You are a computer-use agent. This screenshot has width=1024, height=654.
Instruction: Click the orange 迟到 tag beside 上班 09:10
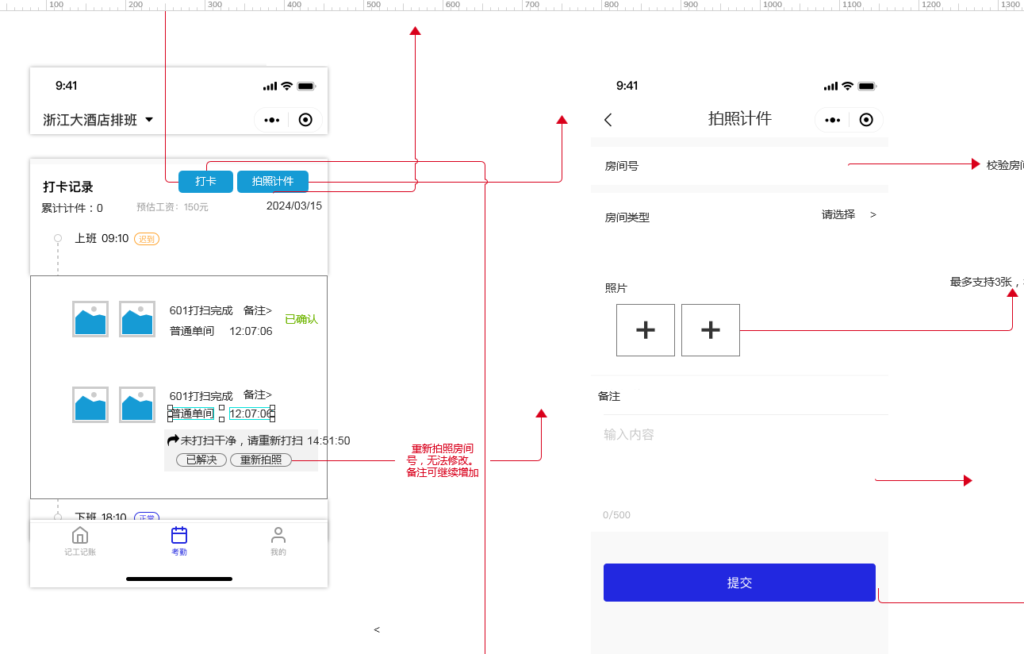[x=147, y=239]
